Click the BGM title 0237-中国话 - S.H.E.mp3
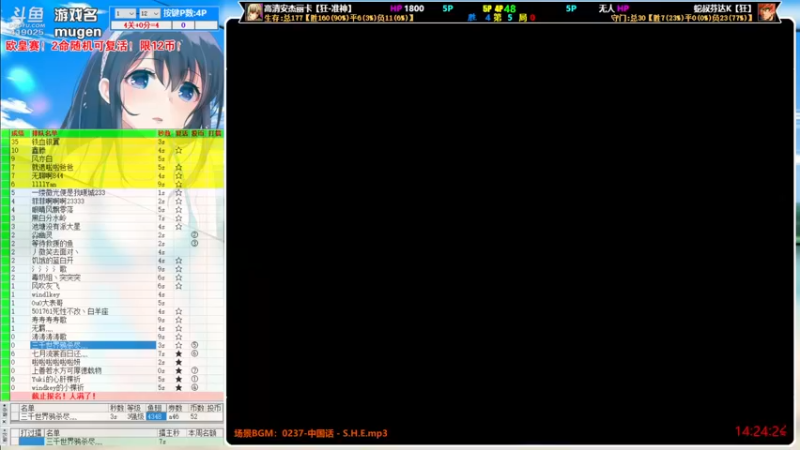The image size is (800, 450). [334, 433]
